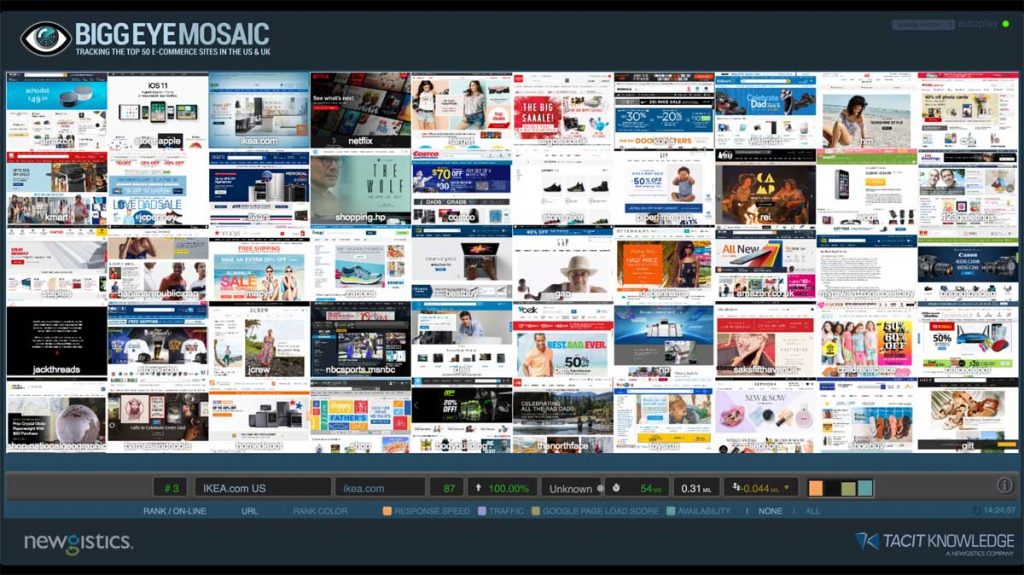This screenshot has width=1024, height=575.
Task: Click the up arrow beside 100.00%
Action: [478, 487]
